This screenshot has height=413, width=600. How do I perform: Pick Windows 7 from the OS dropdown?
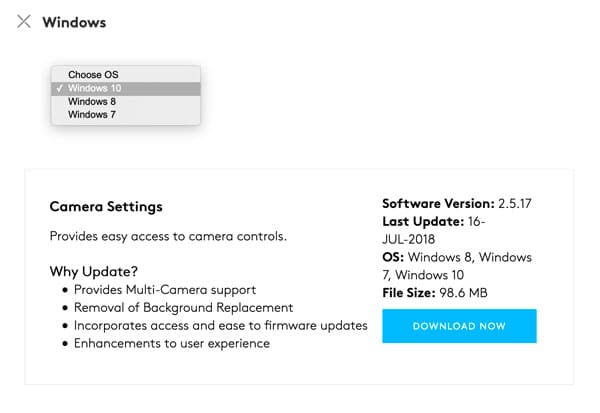92,114
